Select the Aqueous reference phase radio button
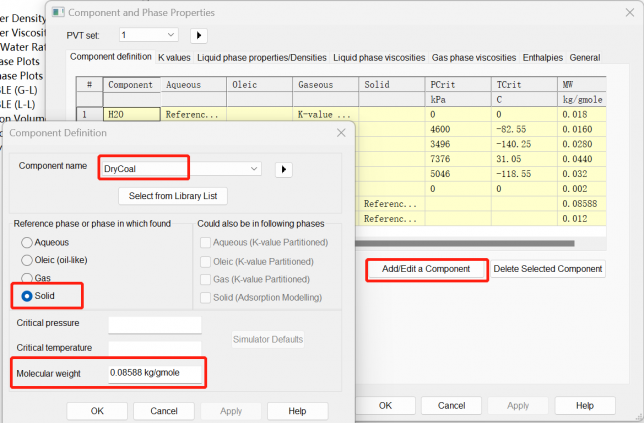644x423 pixels. point(27,242)
